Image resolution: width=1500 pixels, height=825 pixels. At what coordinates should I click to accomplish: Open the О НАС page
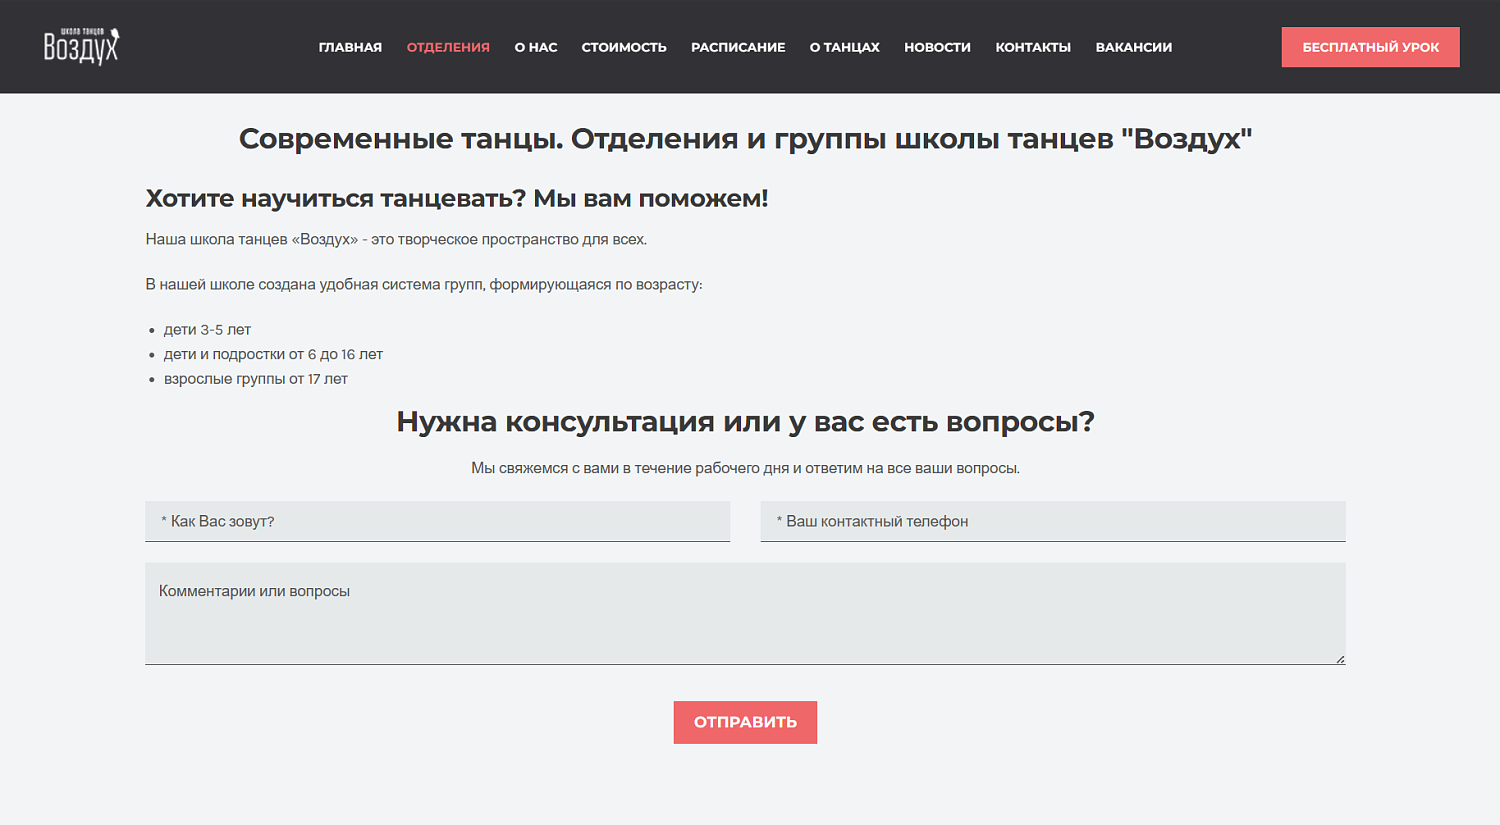[535, 47]
